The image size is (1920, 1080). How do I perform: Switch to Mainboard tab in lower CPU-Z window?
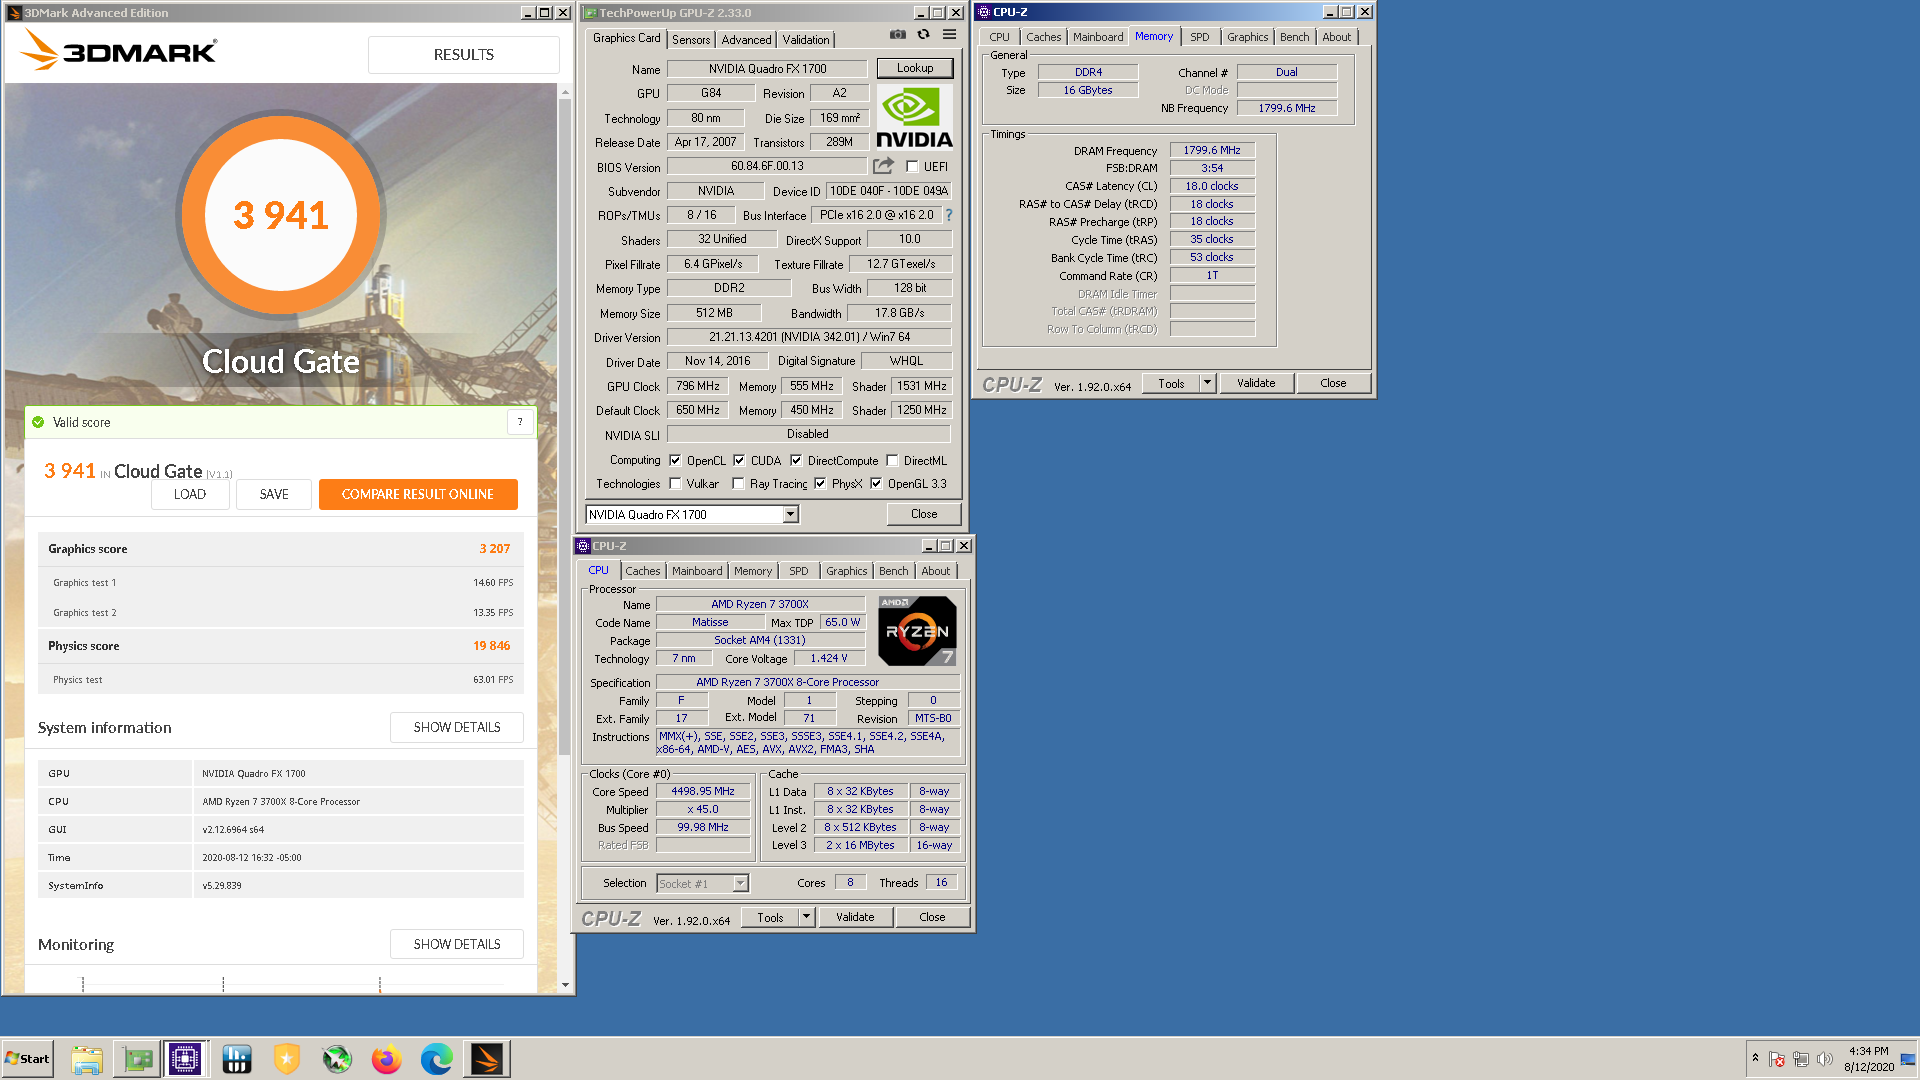pyautogui.click(x=697, y=571)
